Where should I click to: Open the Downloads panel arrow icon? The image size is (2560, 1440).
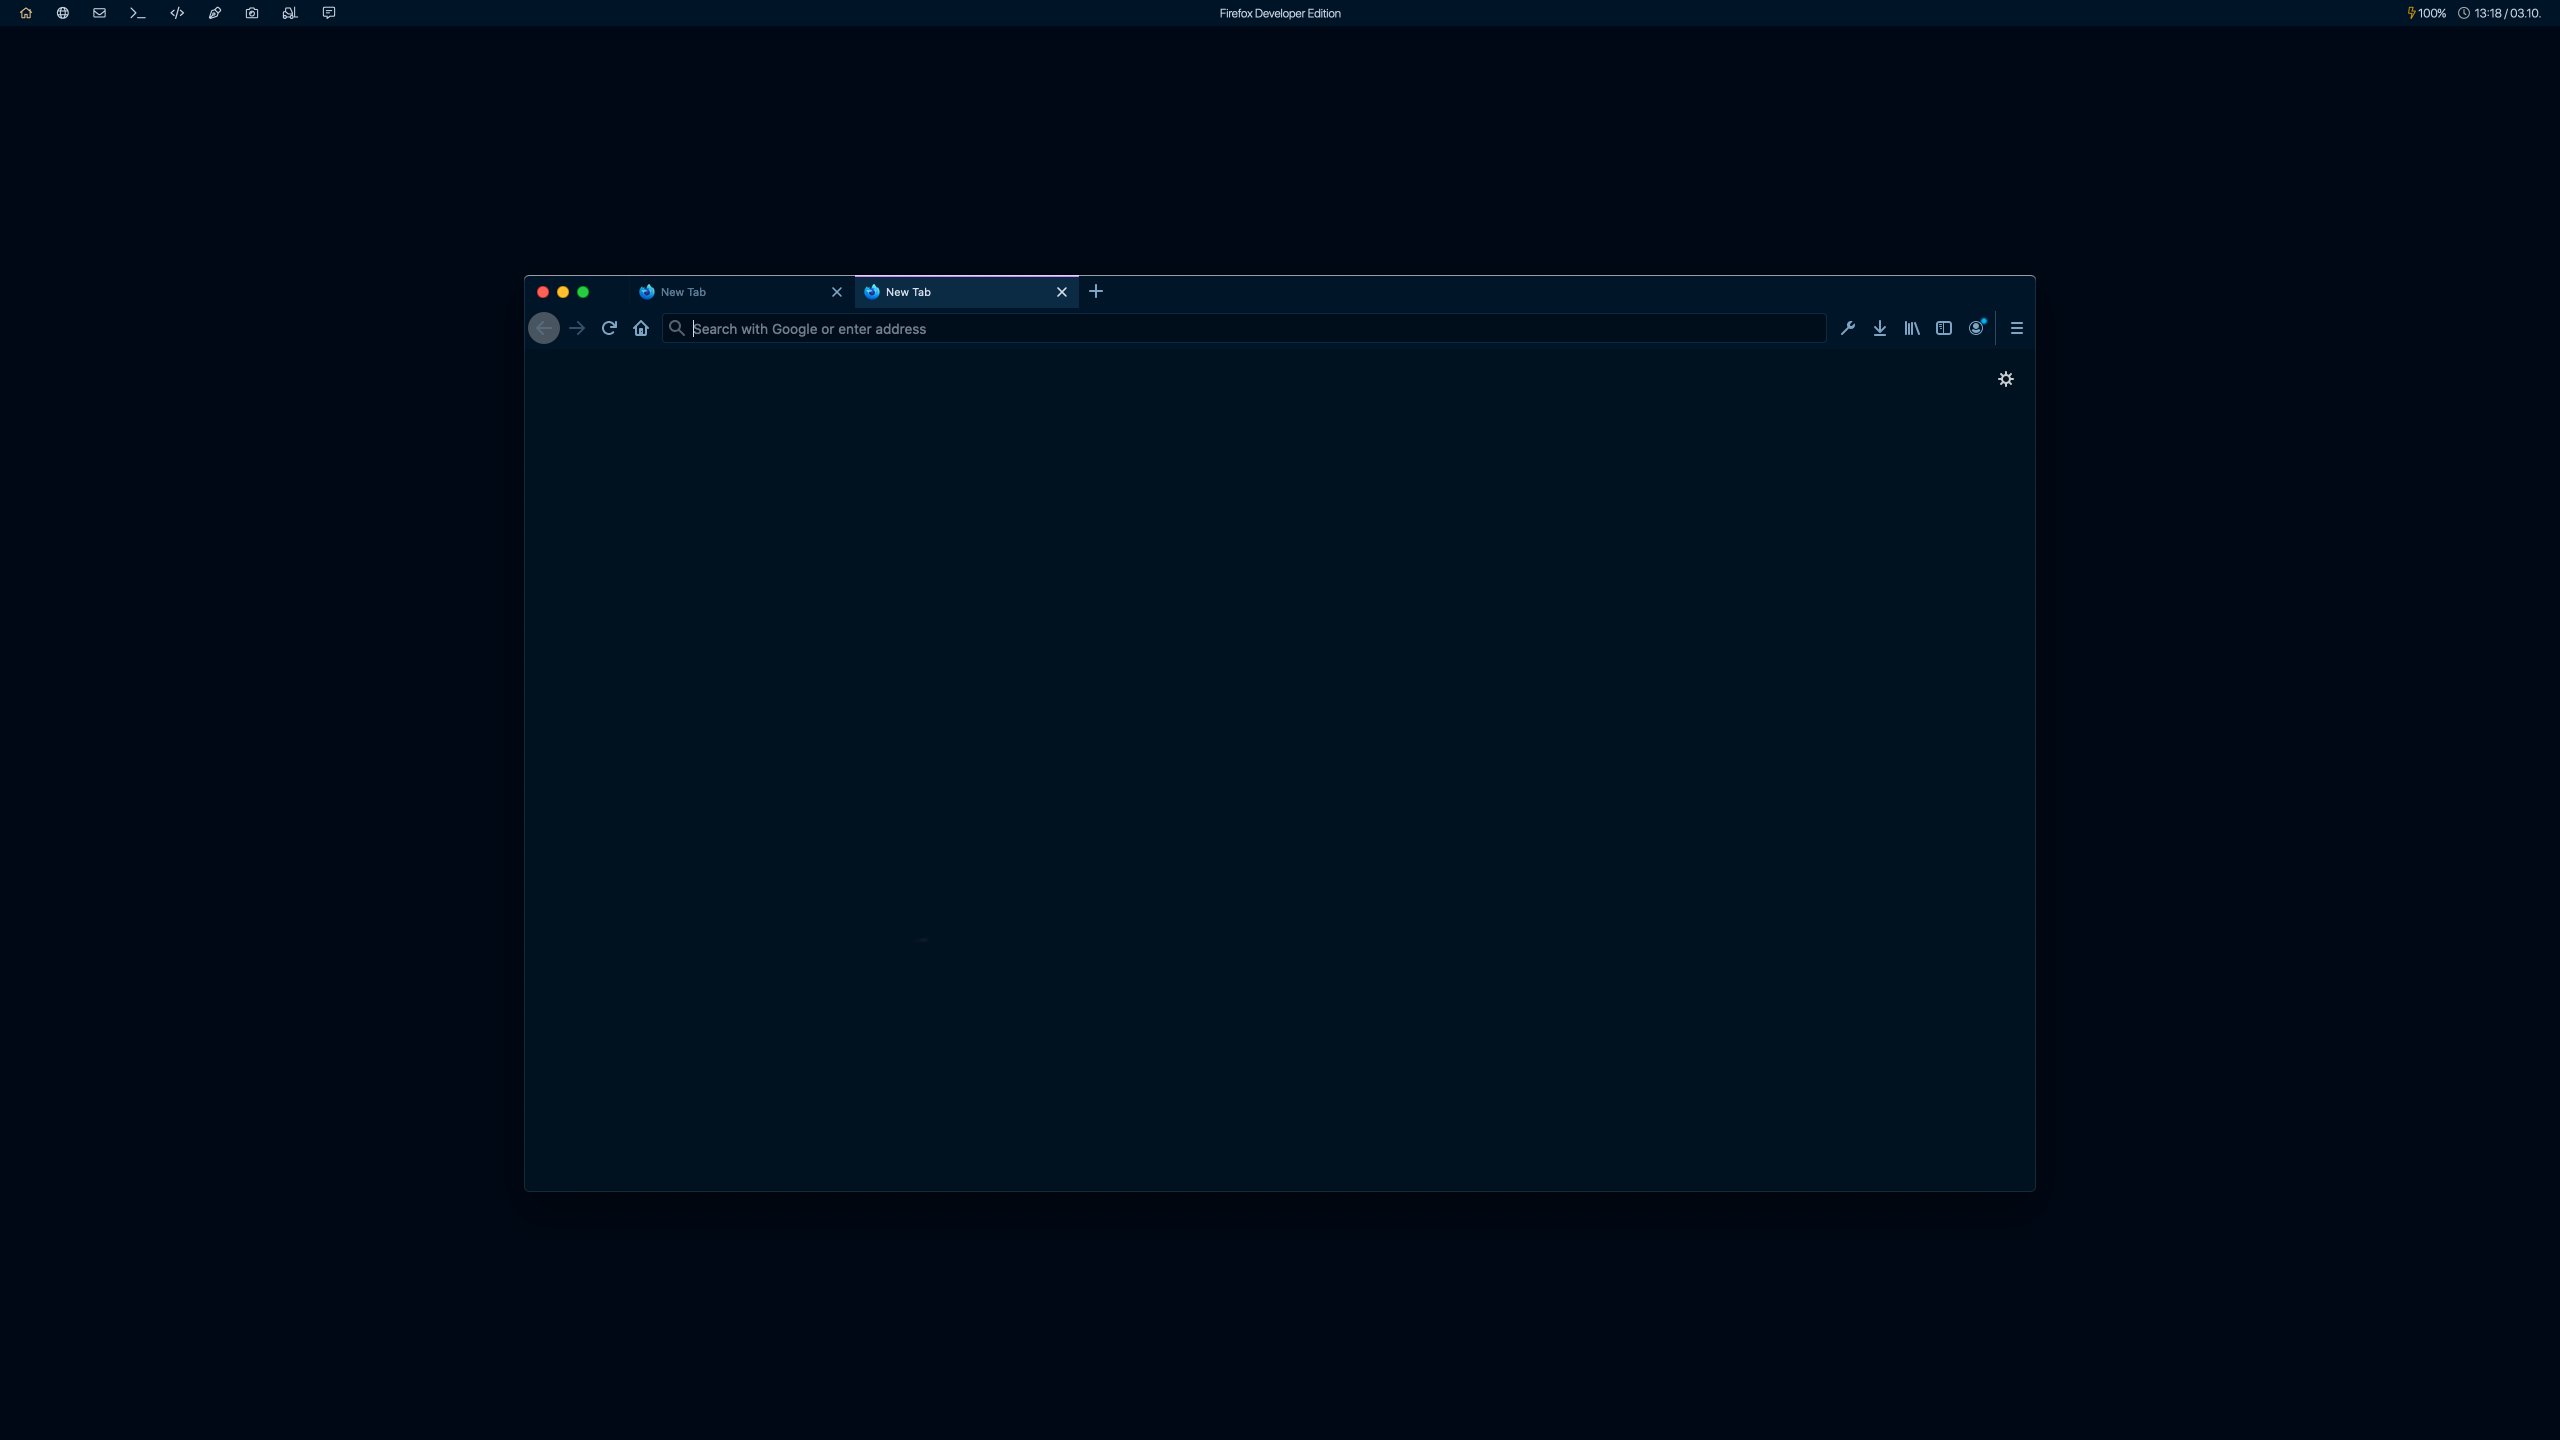click(x=1880, y=328)
